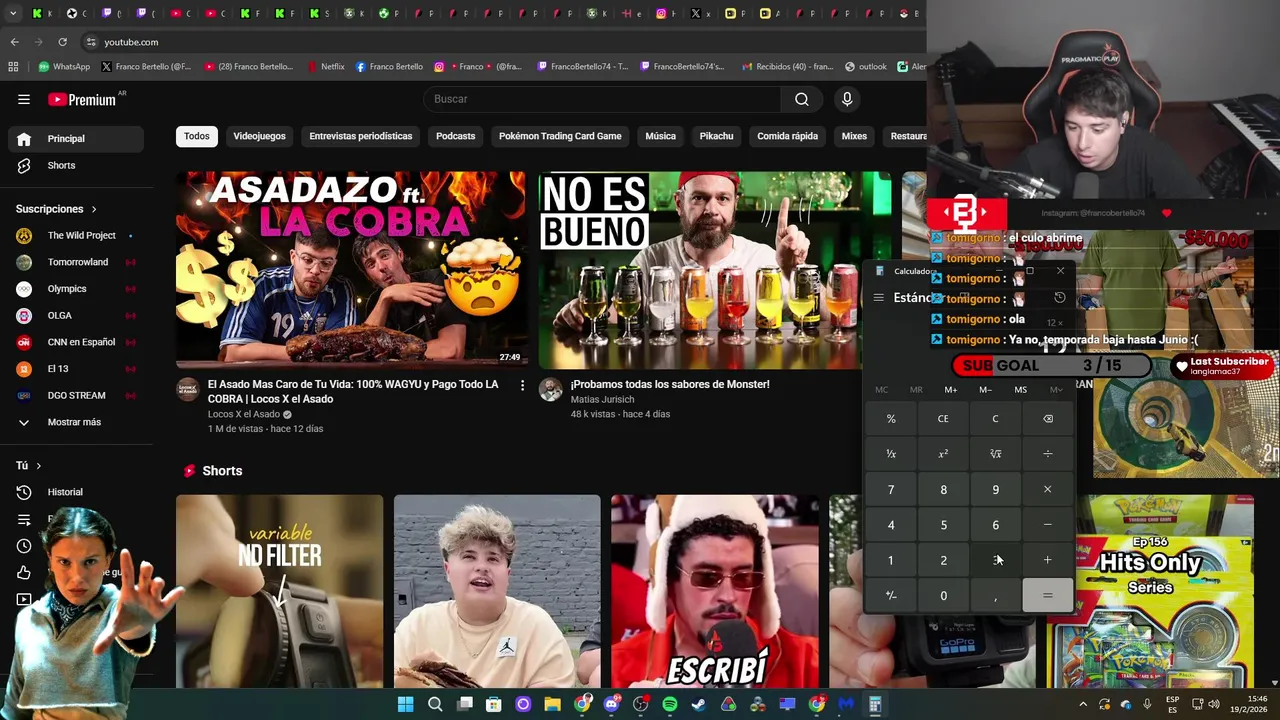Click the Calculator plus/minus sign key
The height and width of the screenshot is (720, 1280).
pos(891,596)
